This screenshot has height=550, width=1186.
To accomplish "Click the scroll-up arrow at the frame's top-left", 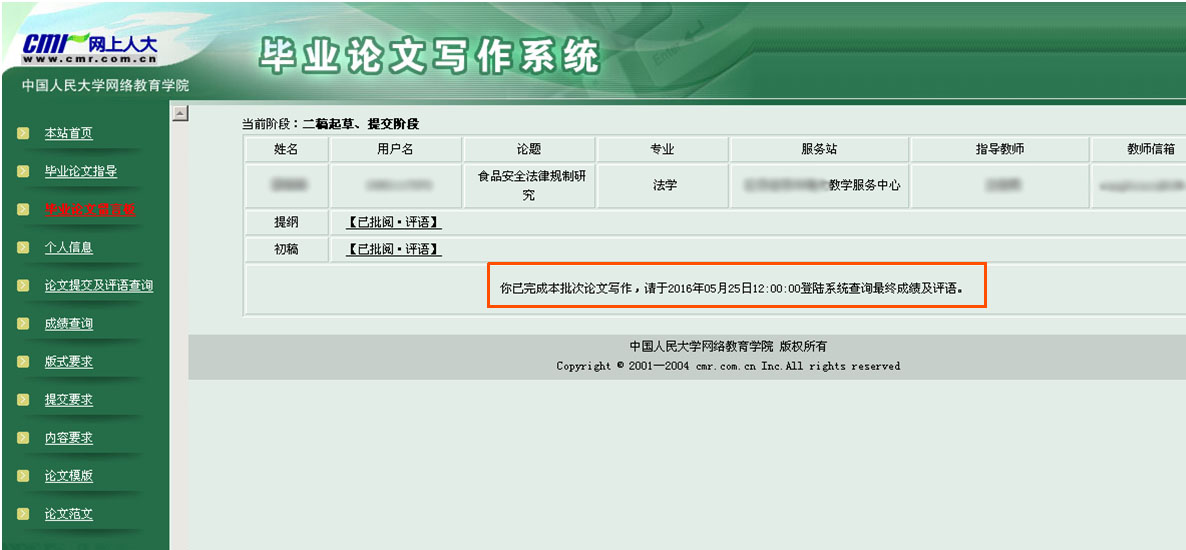I will (x=180, y=113).
